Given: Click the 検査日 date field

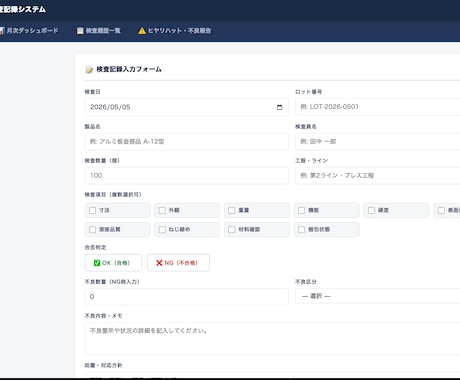Looking at the screenshot, I should (x=187, y=107).
